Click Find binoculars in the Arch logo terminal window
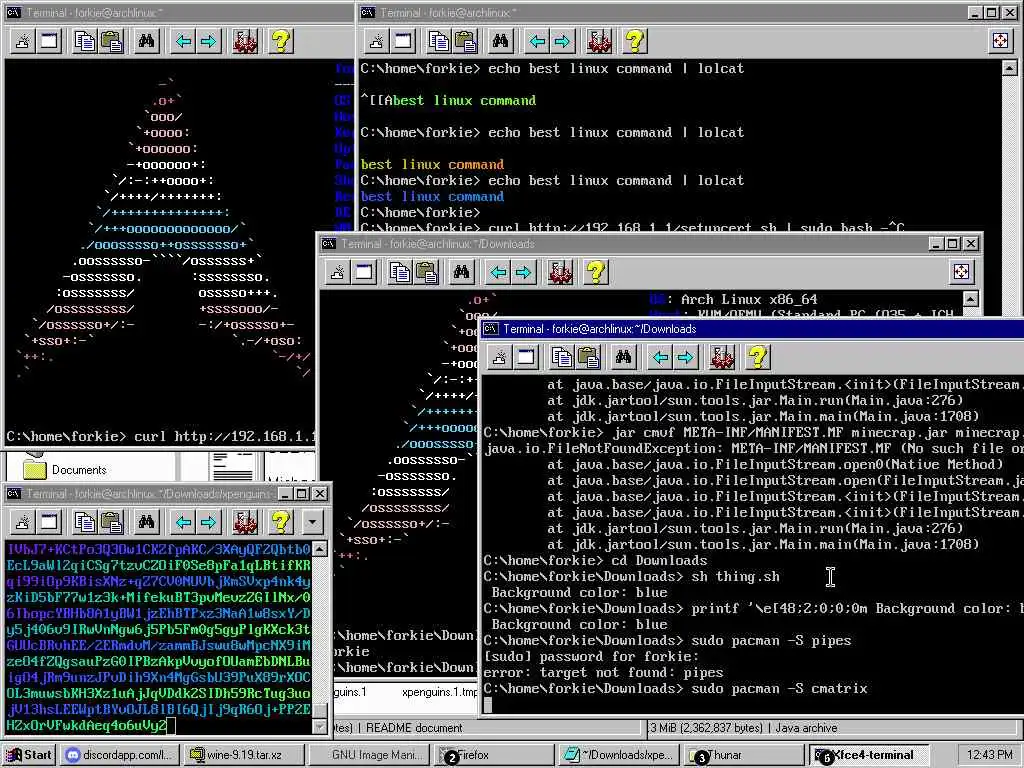Image resolution: width=1024 pixels, height=768 pixels. (x=146, y=42)
